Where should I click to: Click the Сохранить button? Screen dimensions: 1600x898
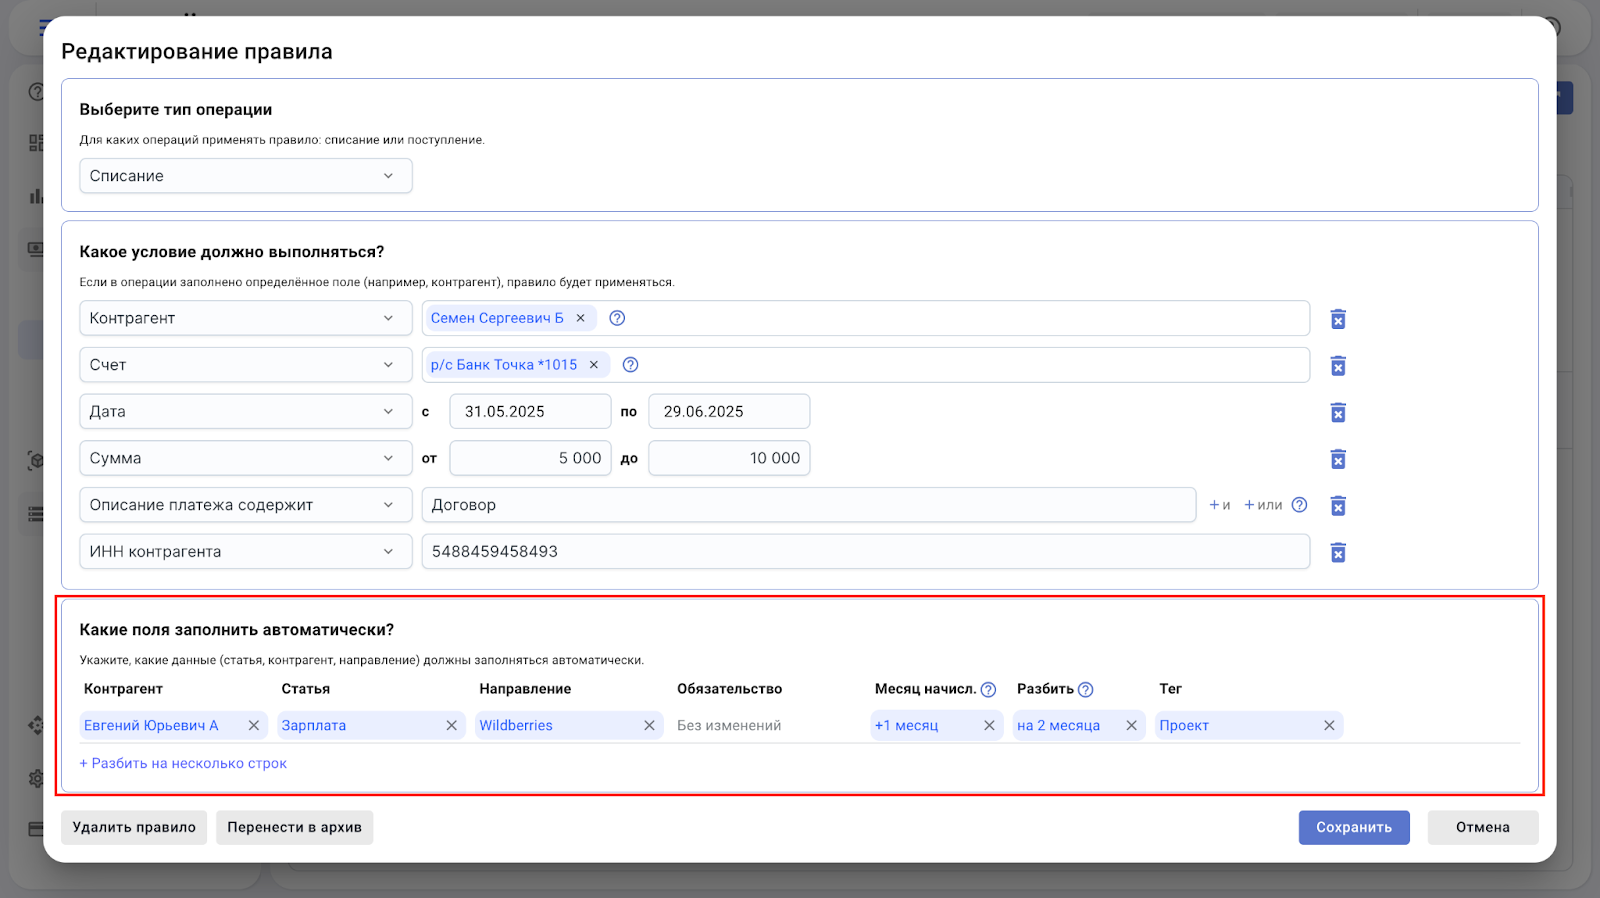pyautogui.click(x=1353, y=827)
